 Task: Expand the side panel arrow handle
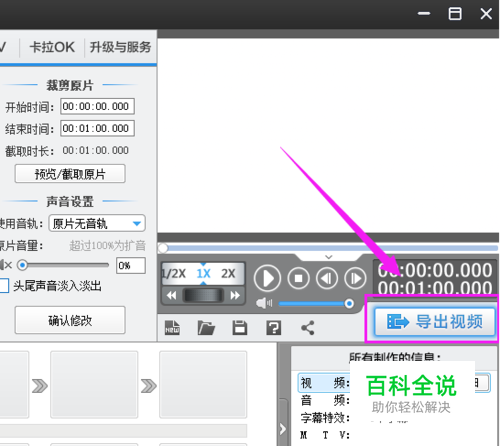click(283, 429)
